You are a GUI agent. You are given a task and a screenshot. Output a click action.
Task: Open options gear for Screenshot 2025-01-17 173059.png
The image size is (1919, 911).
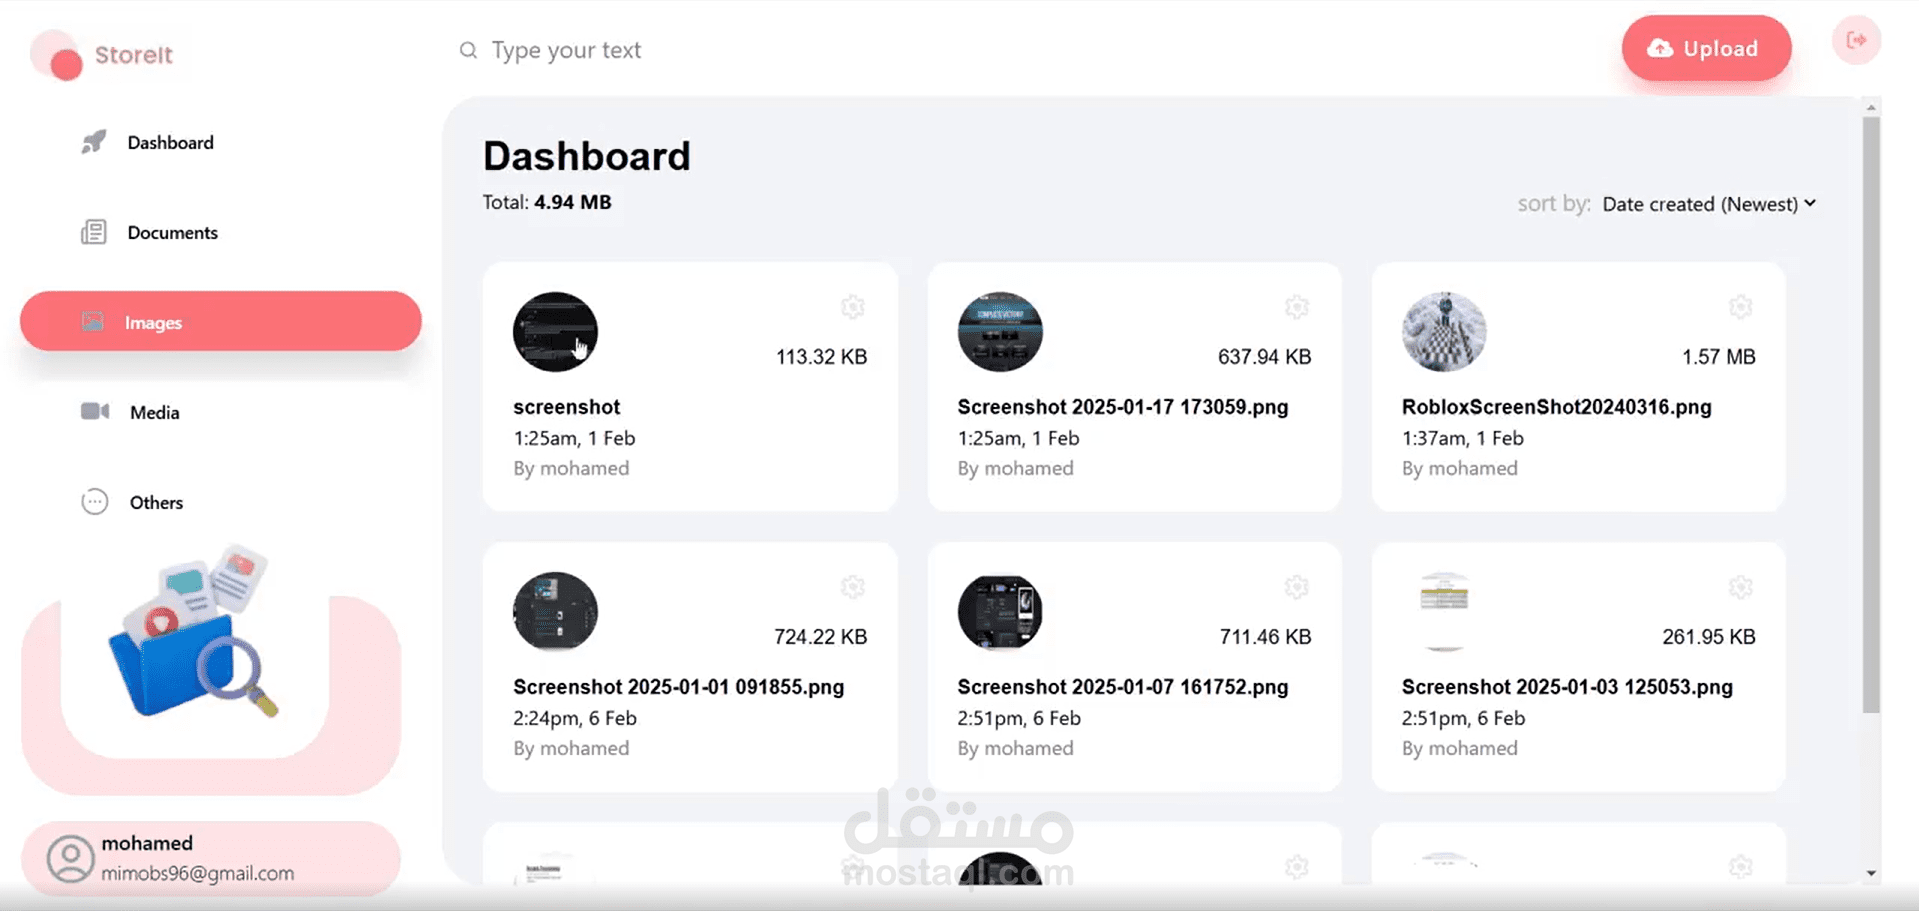tap(1296, 307)
